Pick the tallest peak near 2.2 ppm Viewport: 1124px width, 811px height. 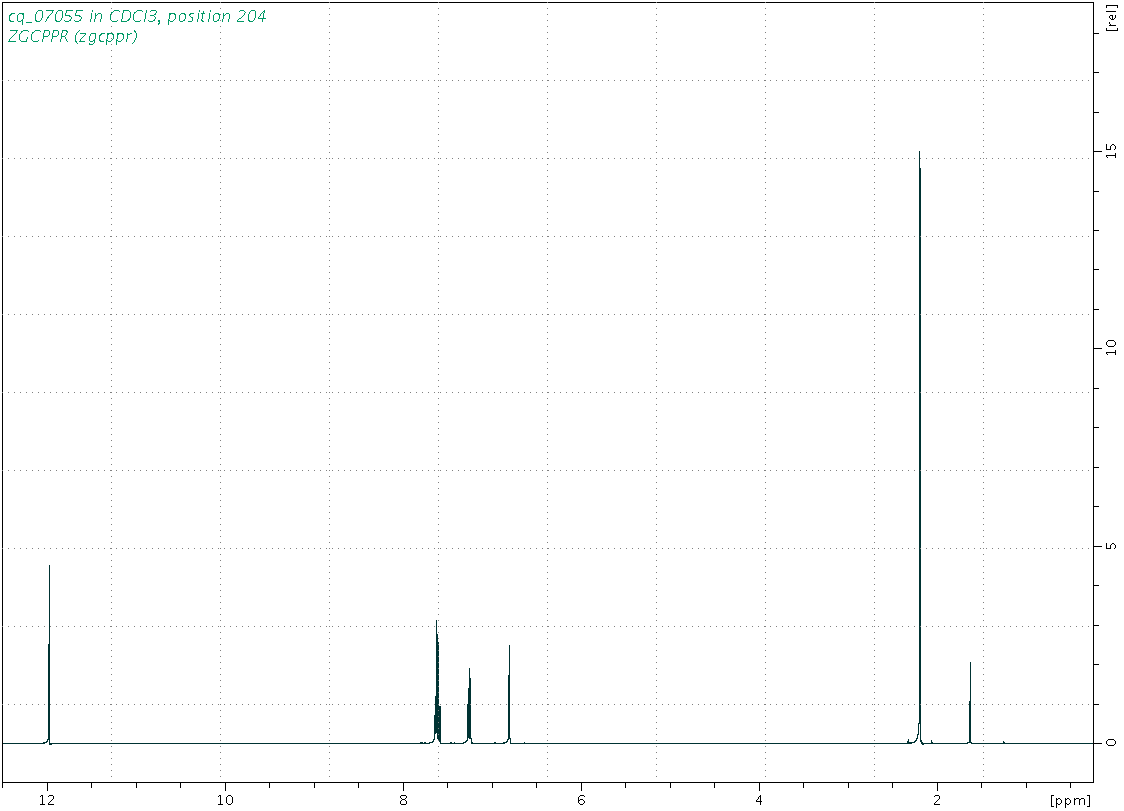pyautogui.click(x=920, y=447)
